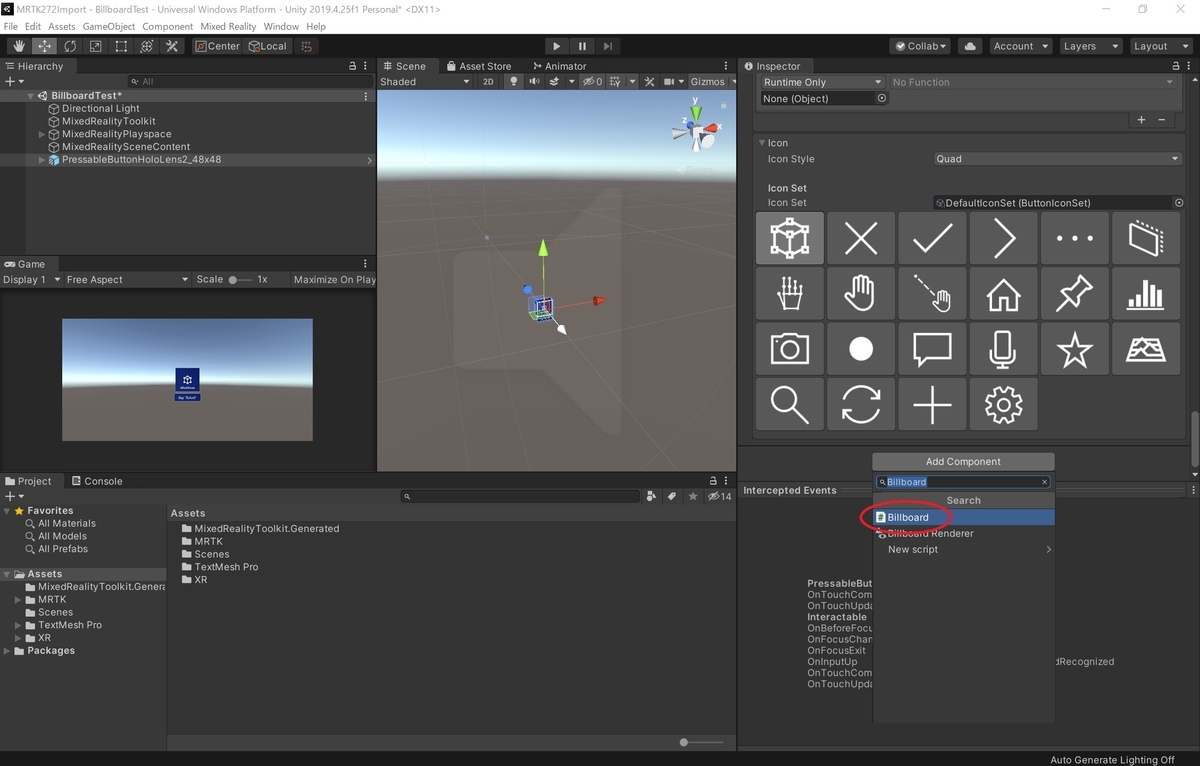The image size is (1200, 766).
Task: Toggle scene audio
Action: click(534, 82)
